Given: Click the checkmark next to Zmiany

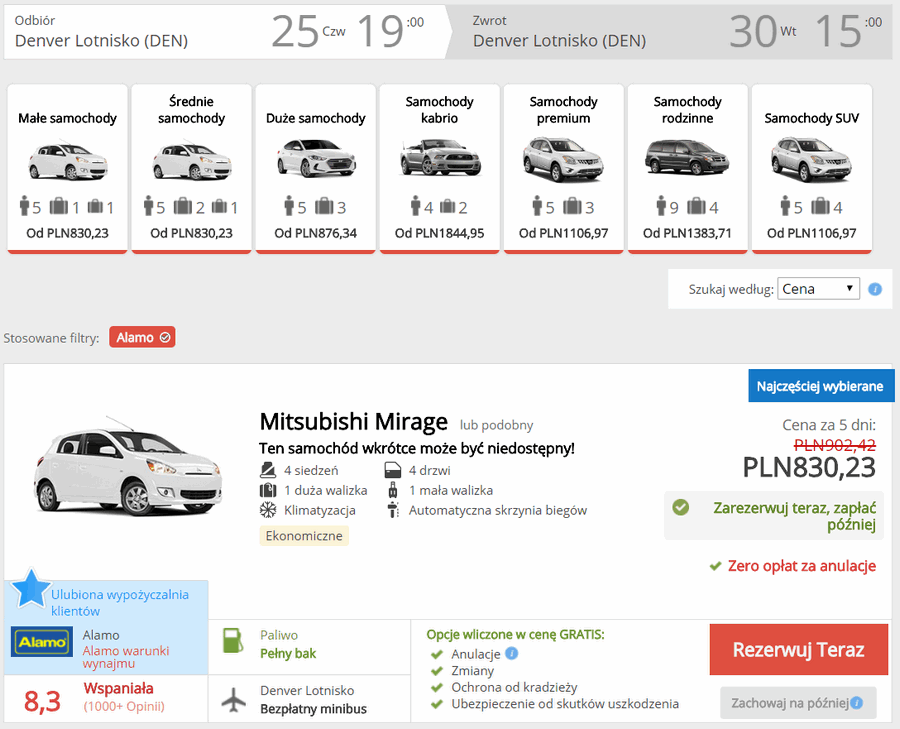Looking at the screenshot, I should [437, 670].
